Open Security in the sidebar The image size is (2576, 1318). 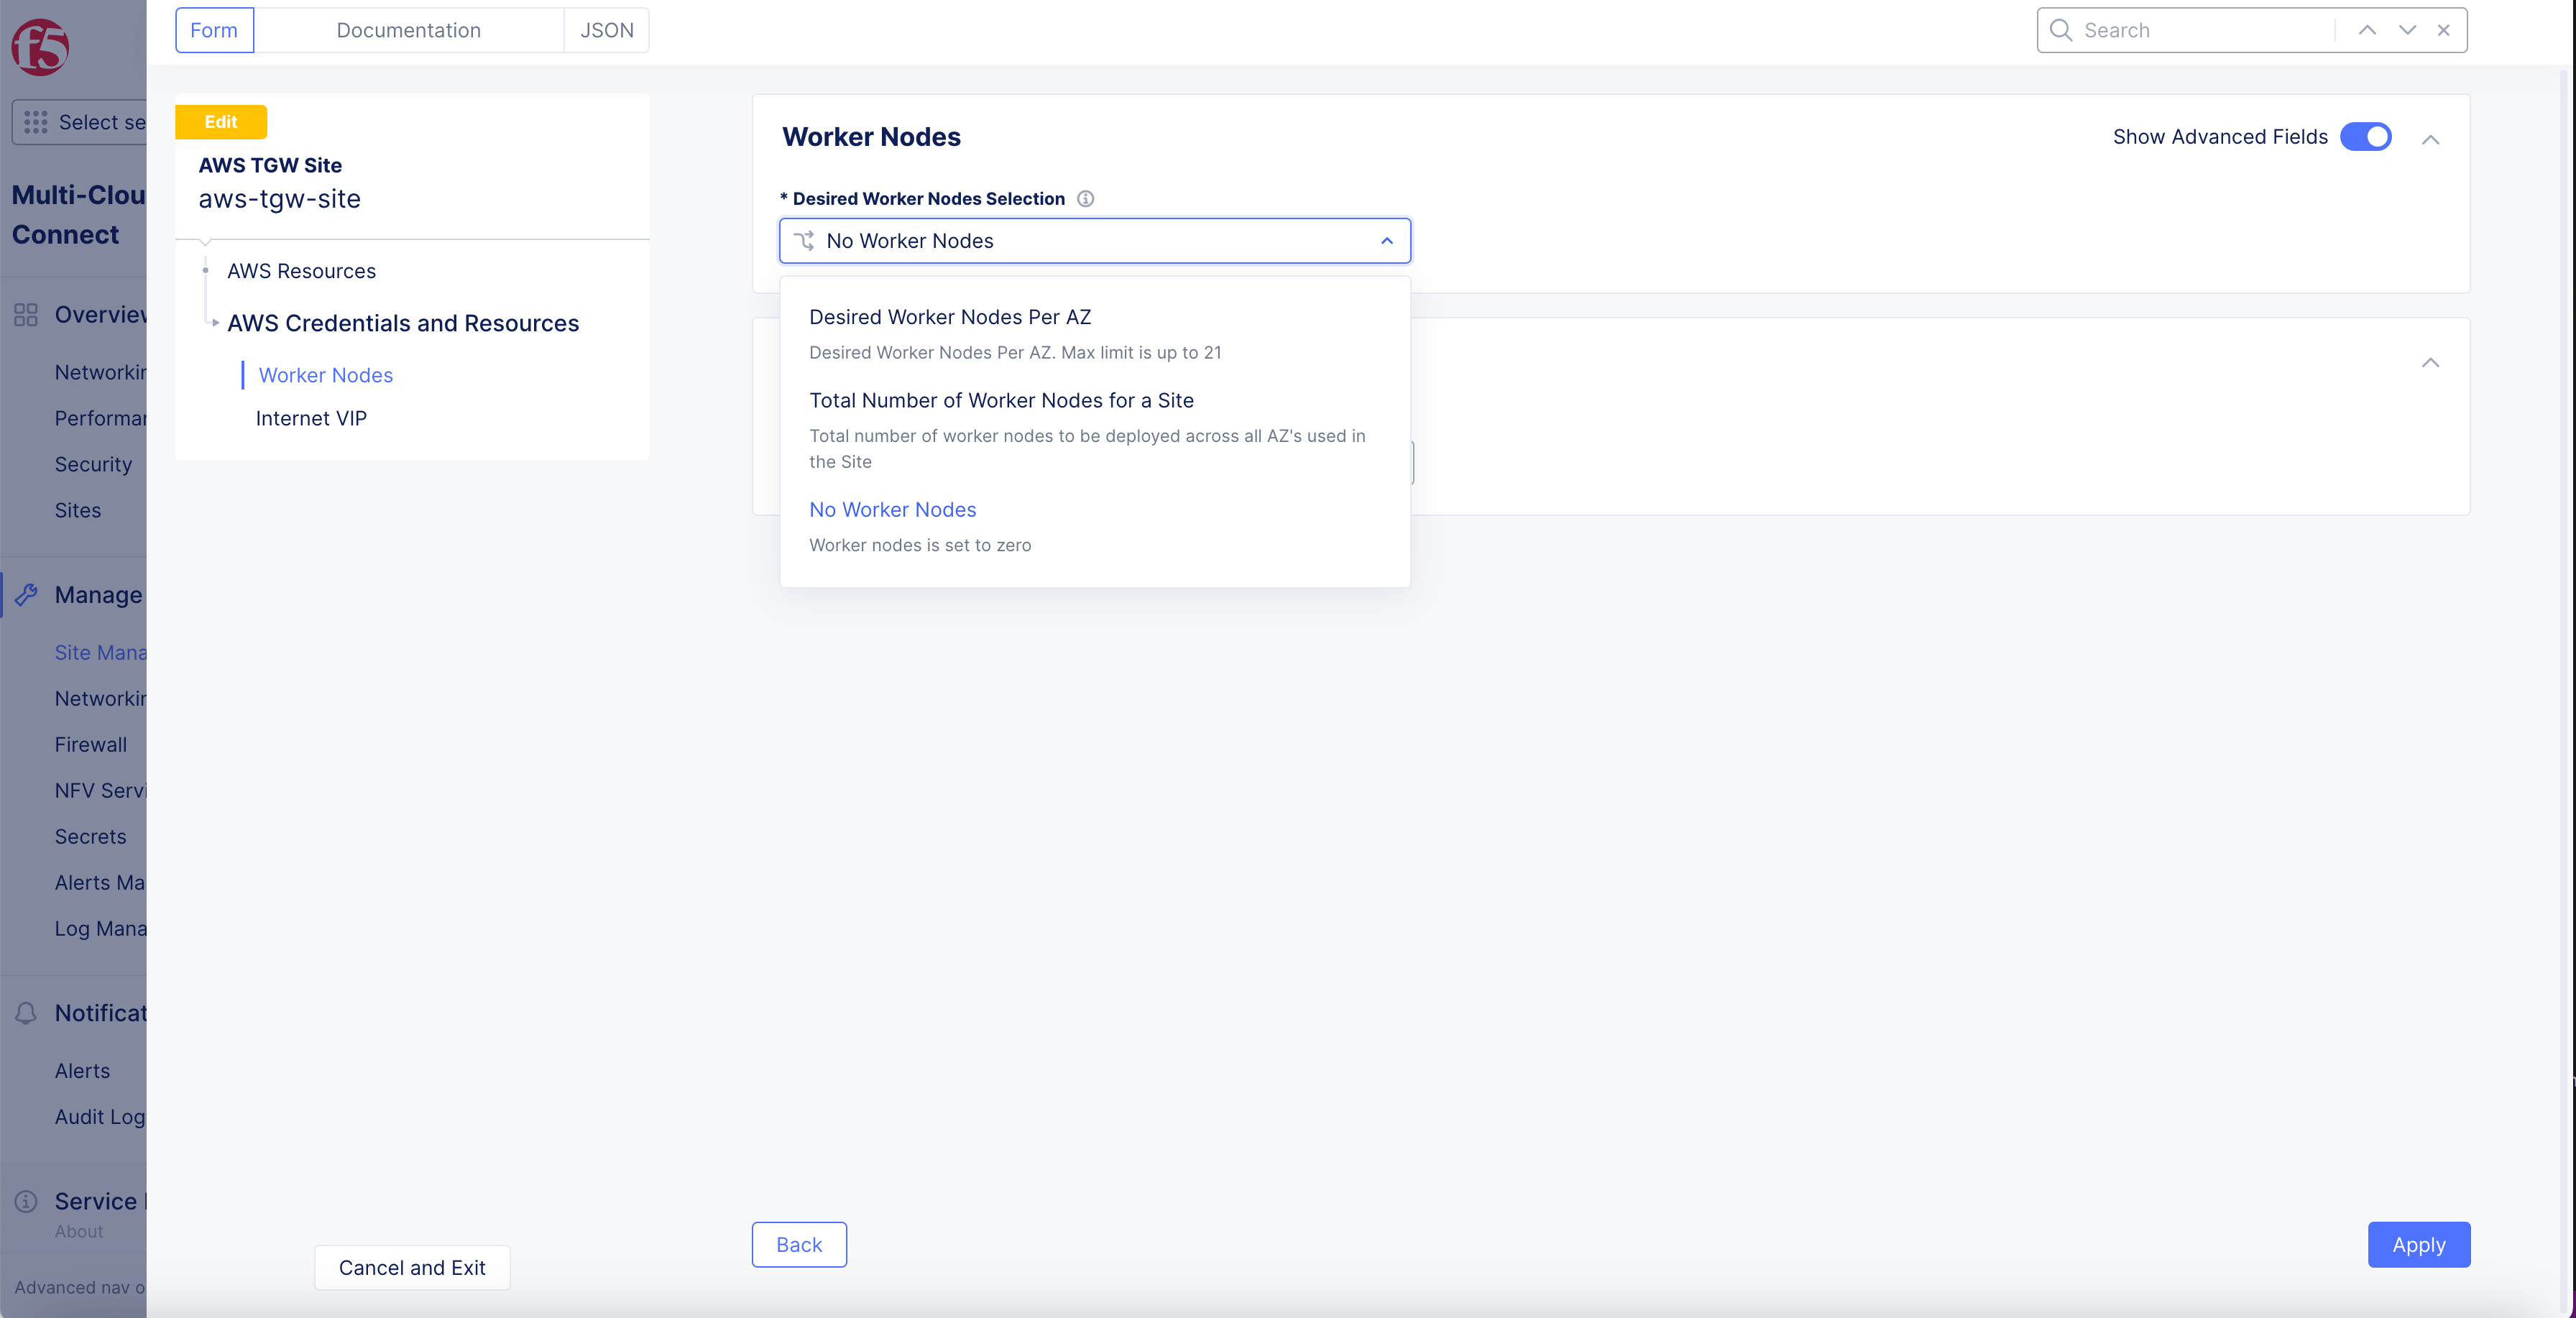[93, 464]
